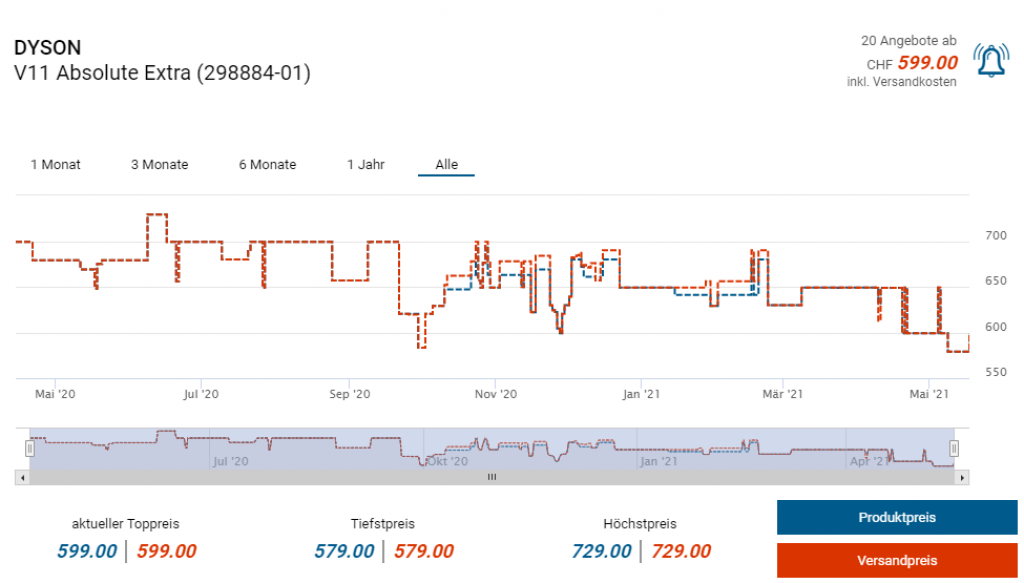Click the CHF 599.00 offer price

[x=926, y=63]
